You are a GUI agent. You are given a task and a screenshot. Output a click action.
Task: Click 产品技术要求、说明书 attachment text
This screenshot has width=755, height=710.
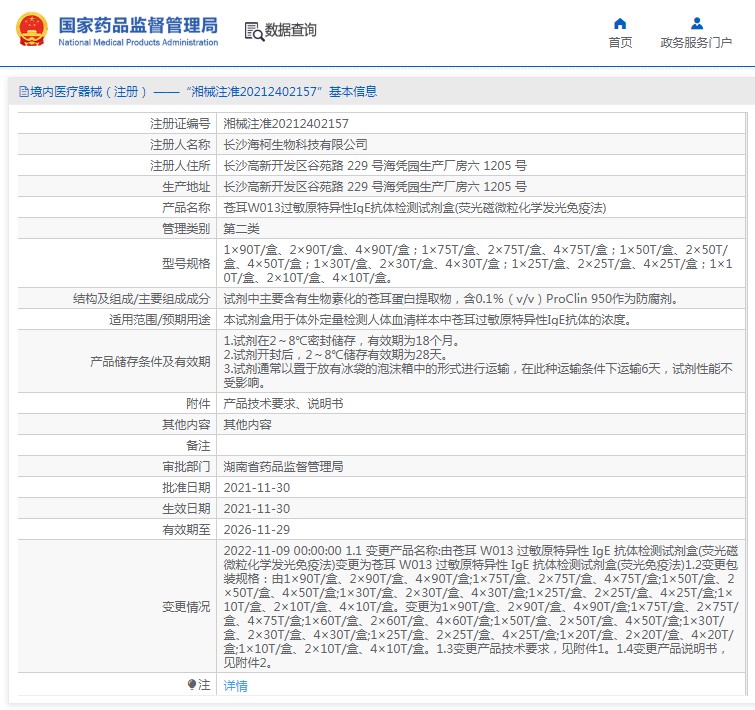pos(283,403)
